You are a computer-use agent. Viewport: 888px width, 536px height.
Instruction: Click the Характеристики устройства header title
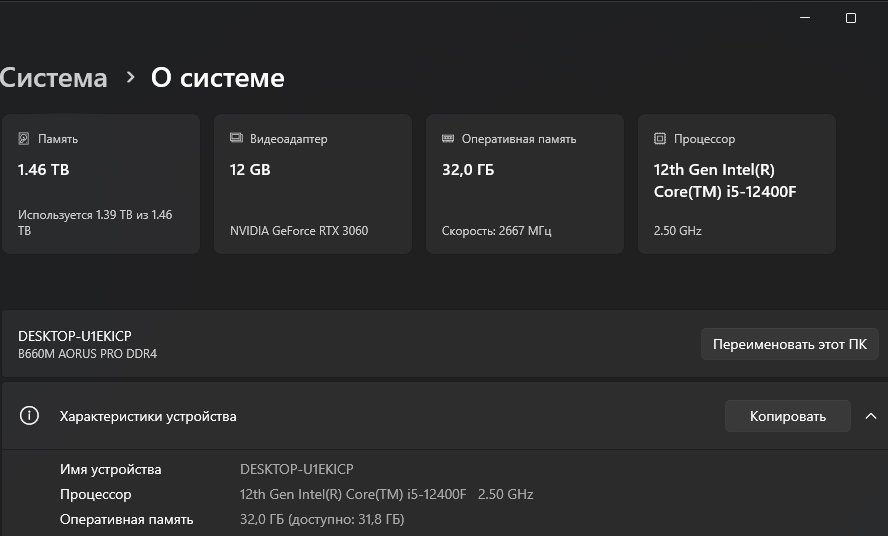click(148, 416)
